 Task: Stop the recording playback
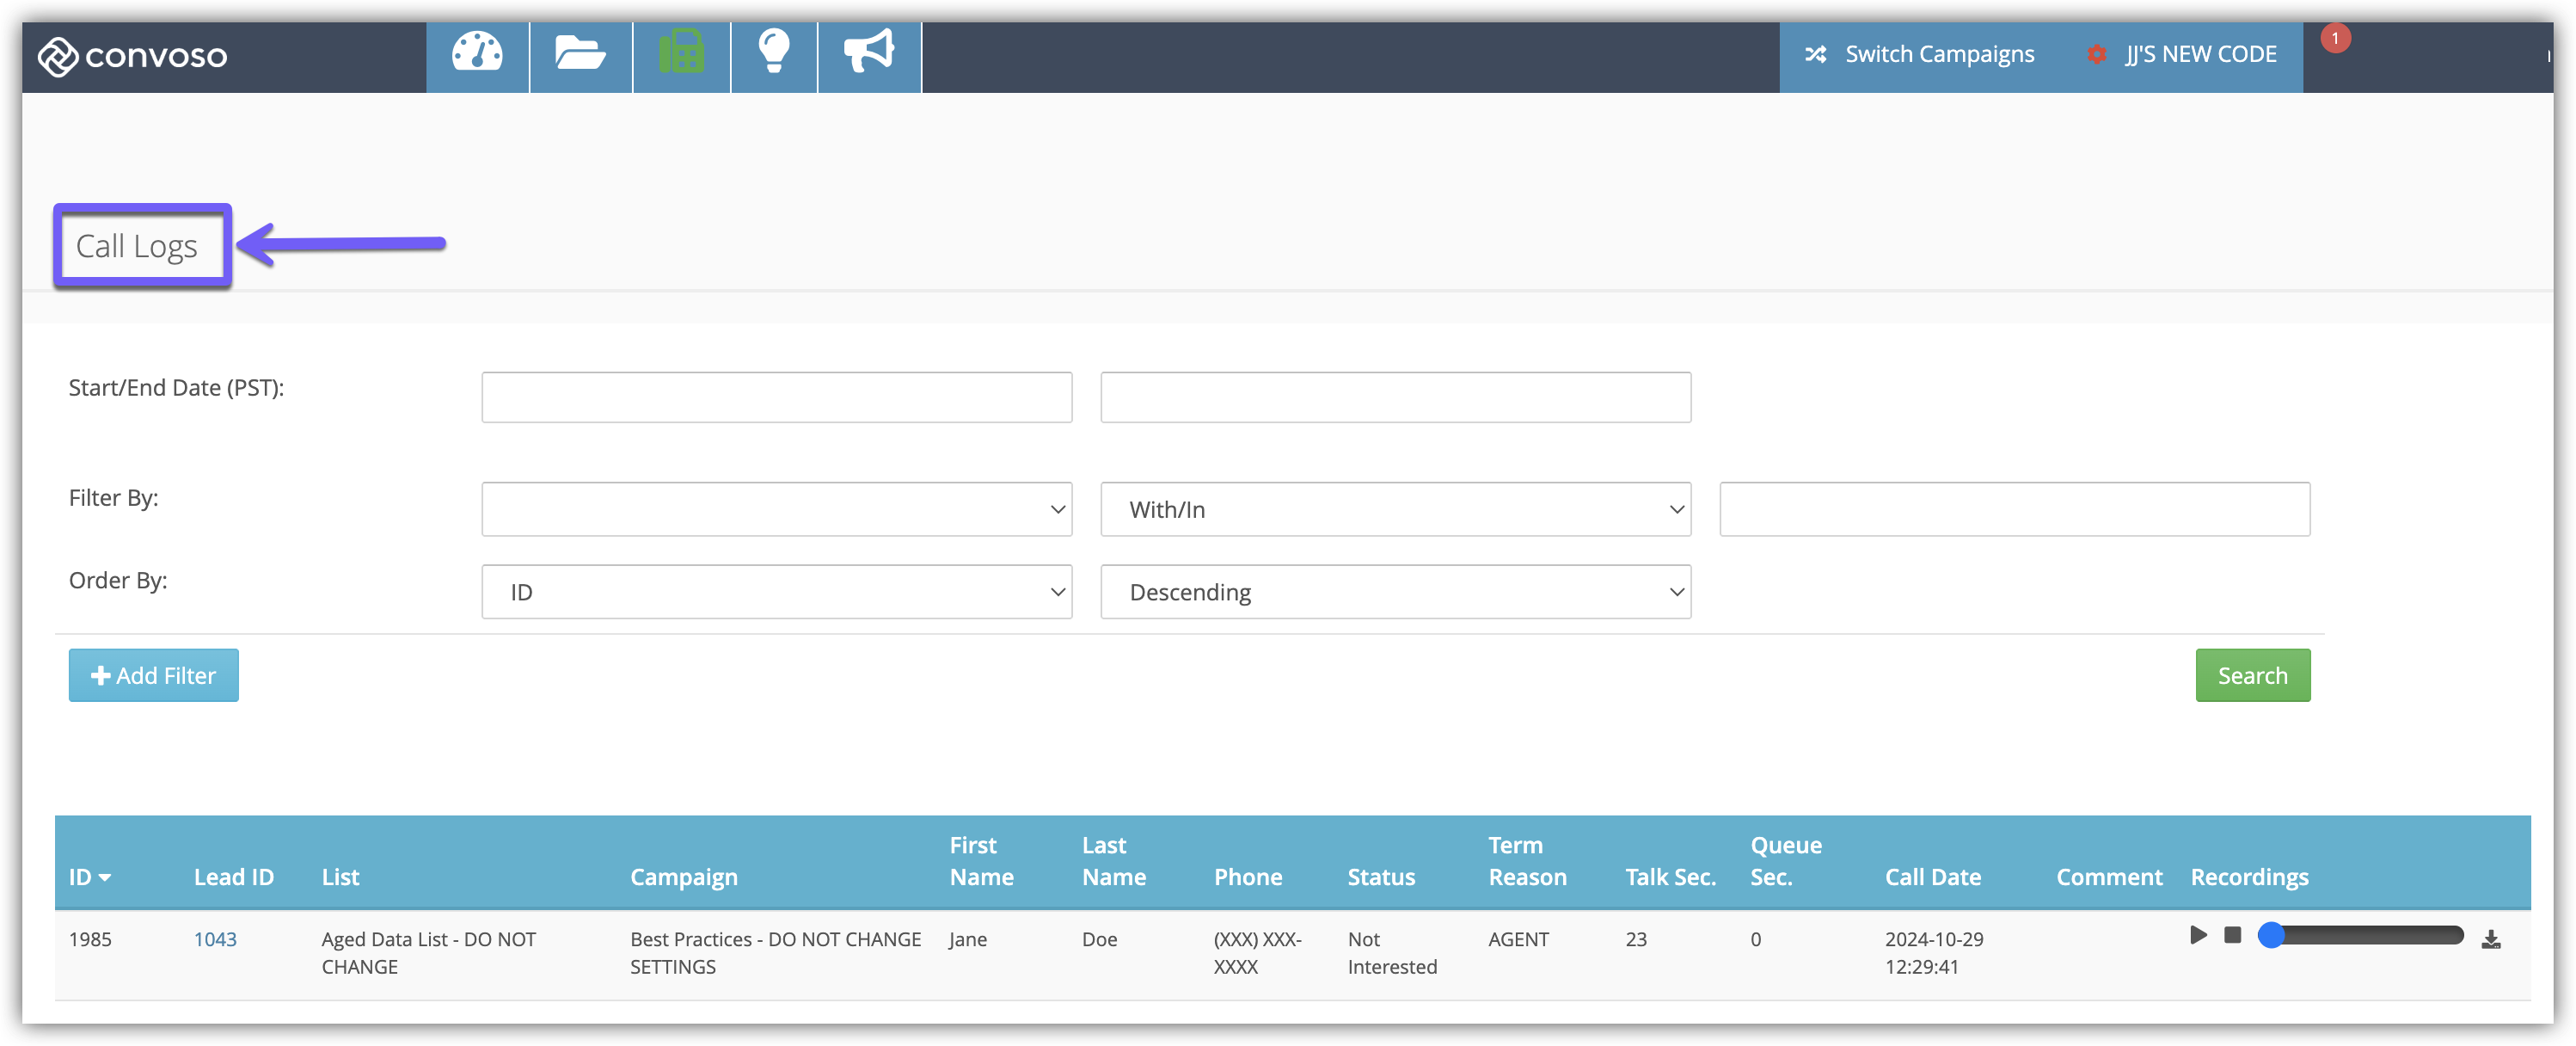(2232, 935)
